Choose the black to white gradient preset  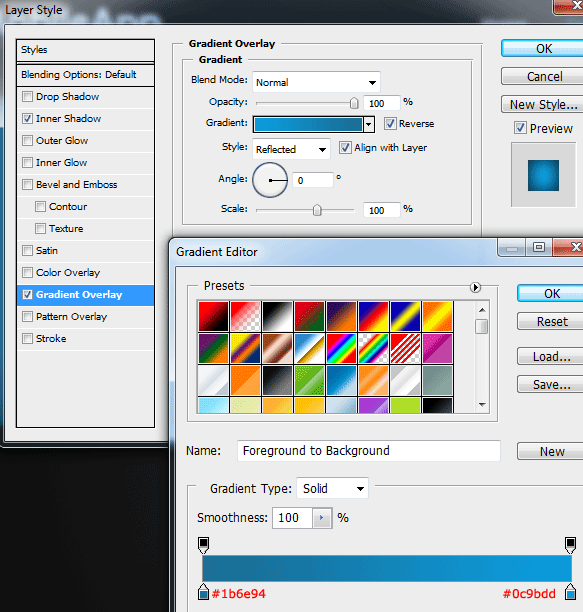[277, 316]
